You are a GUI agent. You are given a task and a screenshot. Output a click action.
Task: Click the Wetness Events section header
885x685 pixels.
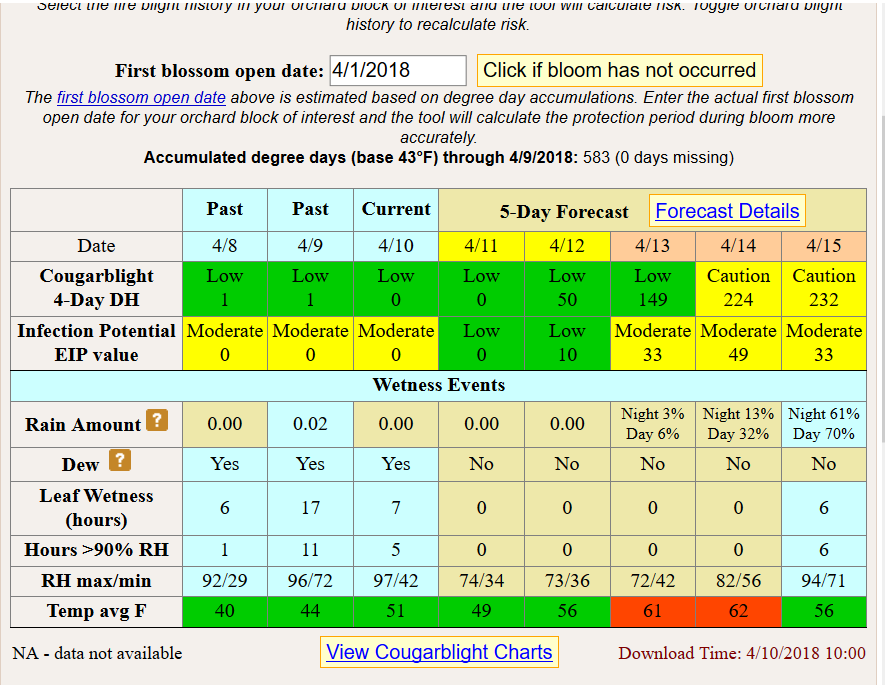point(436,385)
